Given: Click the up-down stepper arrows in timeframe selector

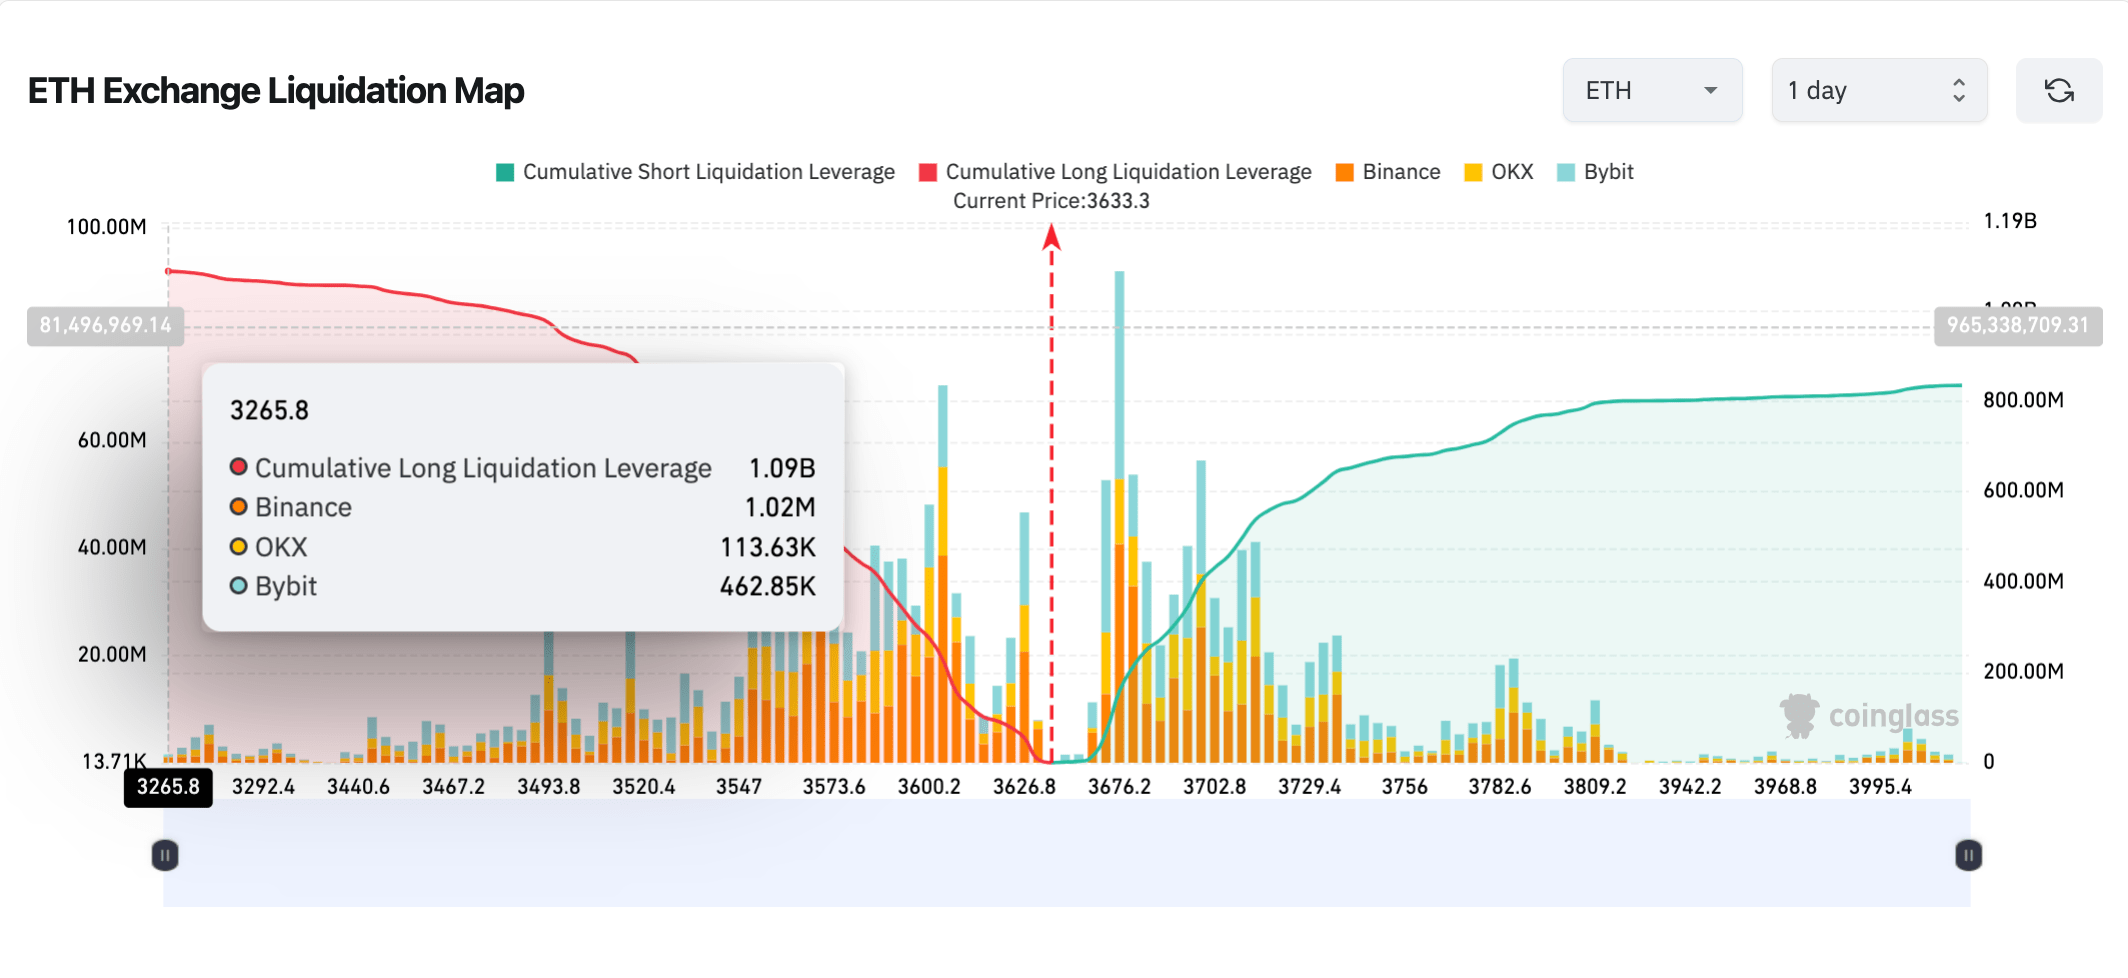Looking at the screenshot, I should click(x=1958, y=91).
